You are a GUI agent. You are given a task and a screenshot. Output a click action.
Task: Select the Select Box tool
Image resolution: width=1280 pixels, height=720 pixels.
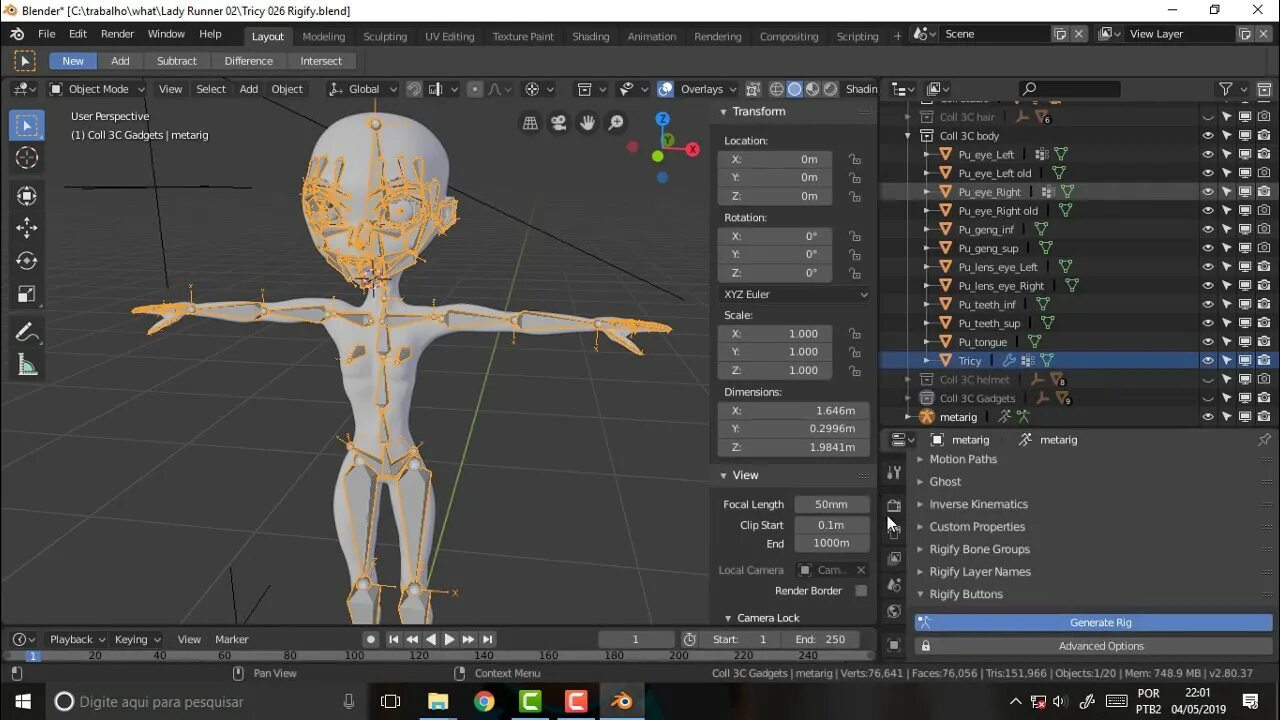click(27, 125)
